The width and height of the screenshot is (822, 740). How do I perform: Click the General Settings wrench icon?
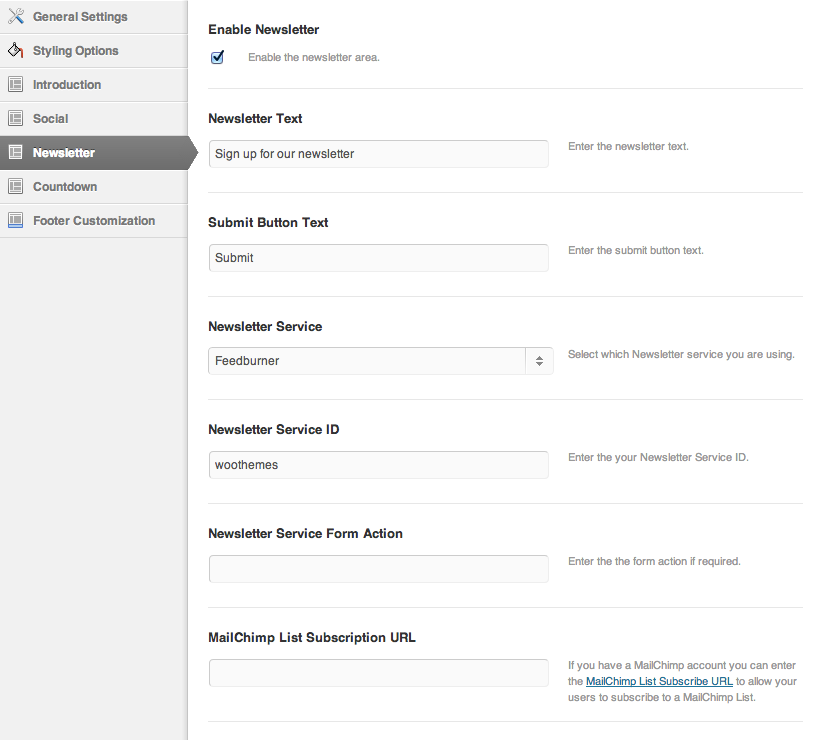pyautogui.click(x=16, y=16)
